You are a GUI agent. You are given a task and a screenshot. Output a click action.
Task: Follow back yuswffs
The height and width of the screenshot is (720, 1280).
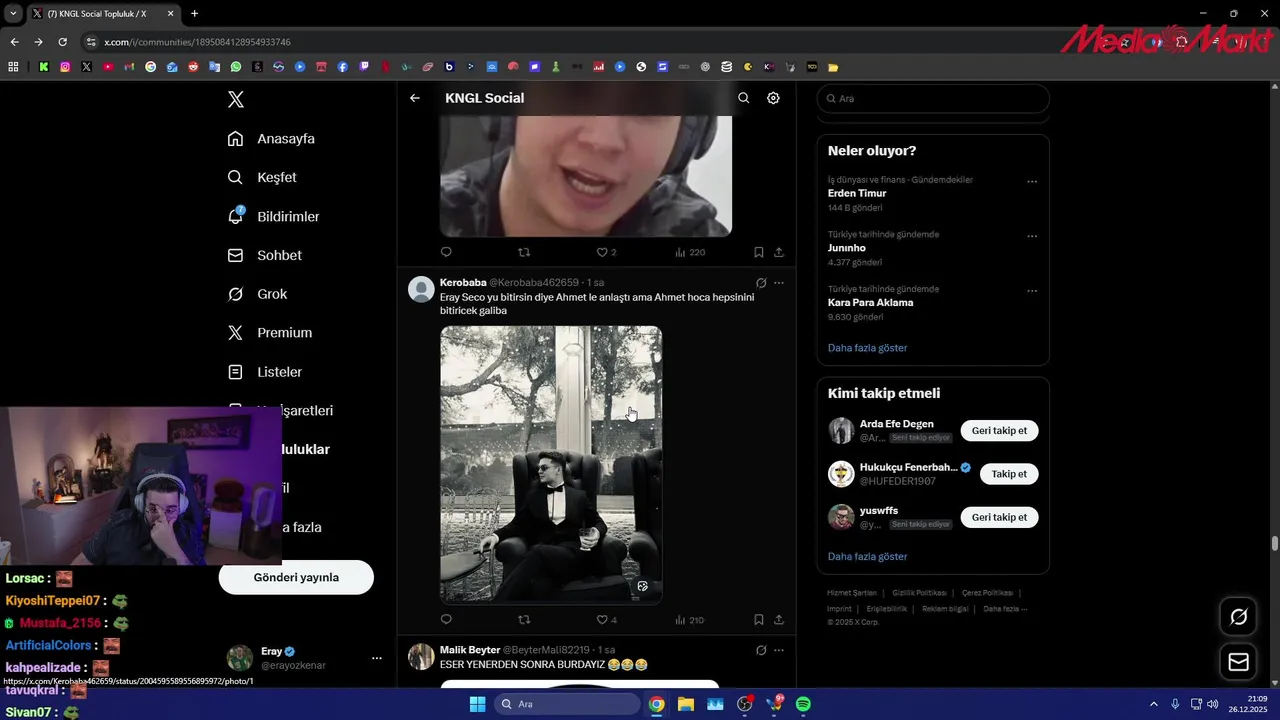[999, 517]
